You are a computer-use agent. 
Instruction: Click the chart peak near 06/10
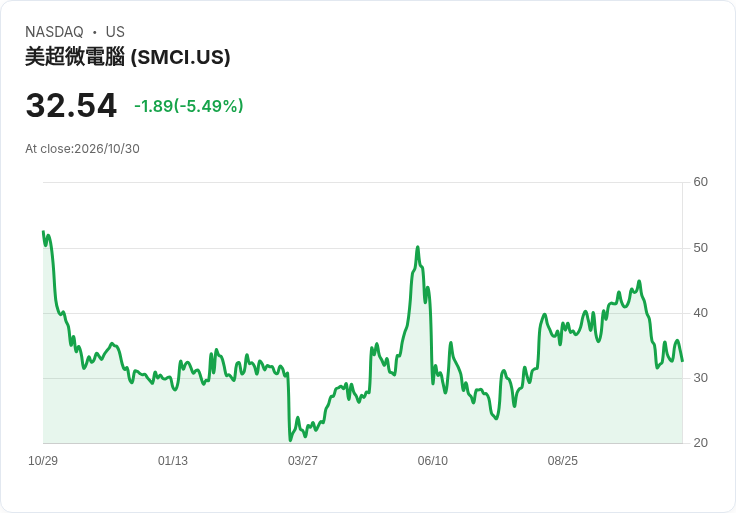click(x=417, y=247)
